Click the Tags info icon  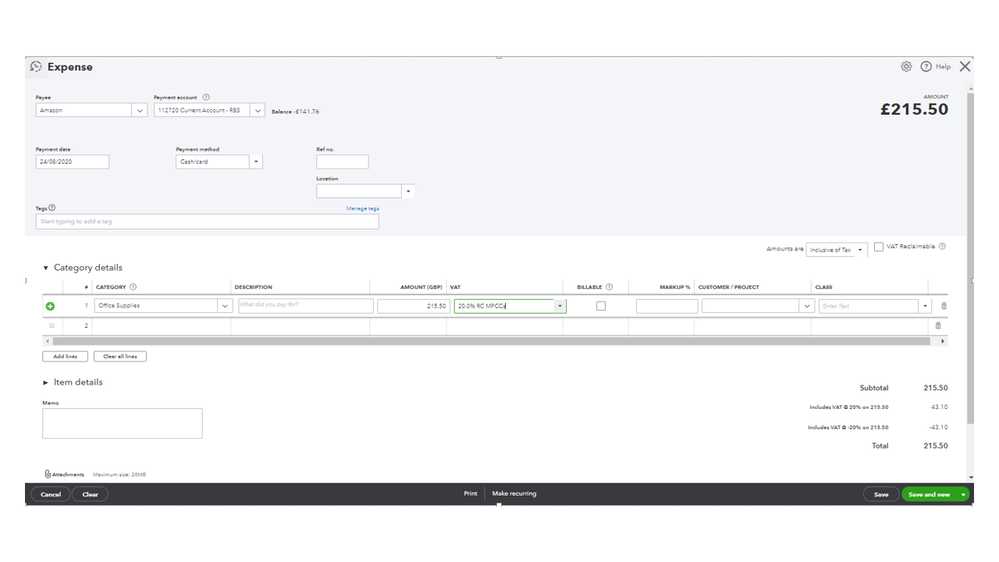52,208
